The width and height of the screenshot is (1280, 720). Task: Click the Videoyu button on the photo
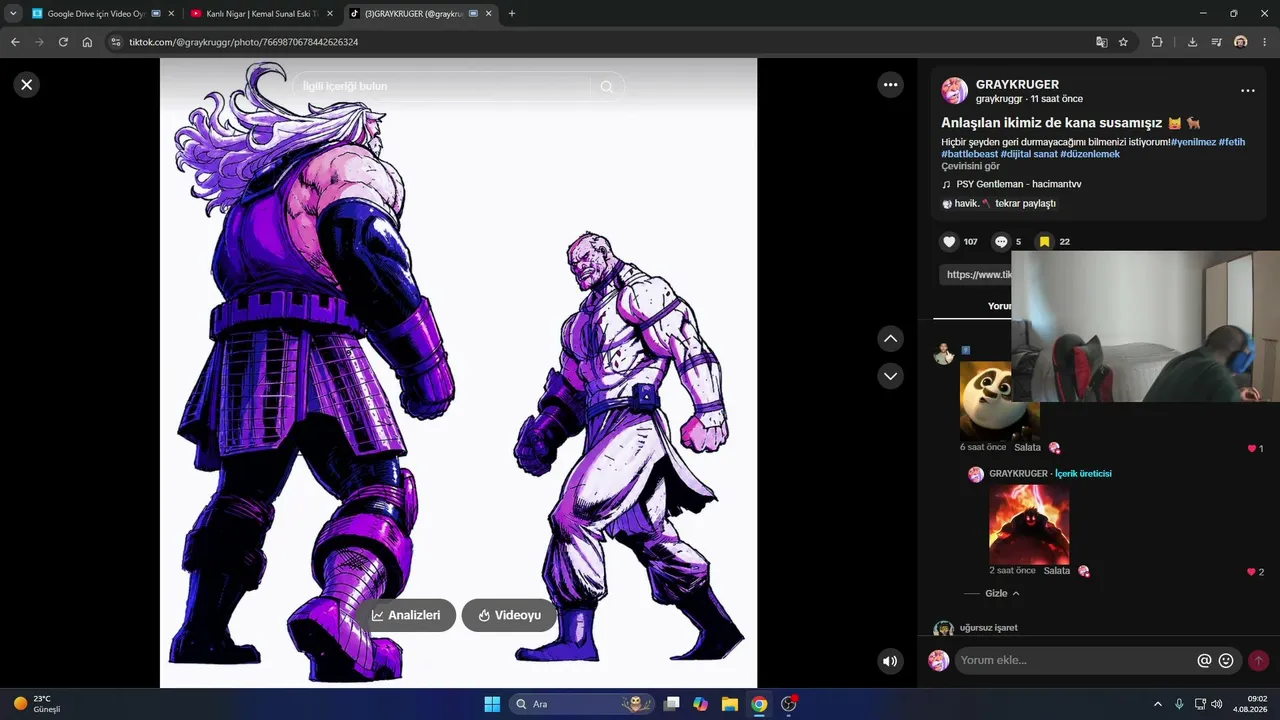tap(509, 615)
